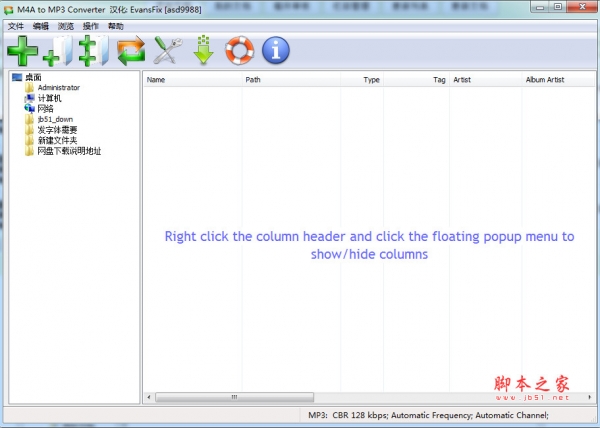Click the Add Folder Tree icon with two pluses

pyautogui.click(x=93, y=50)
